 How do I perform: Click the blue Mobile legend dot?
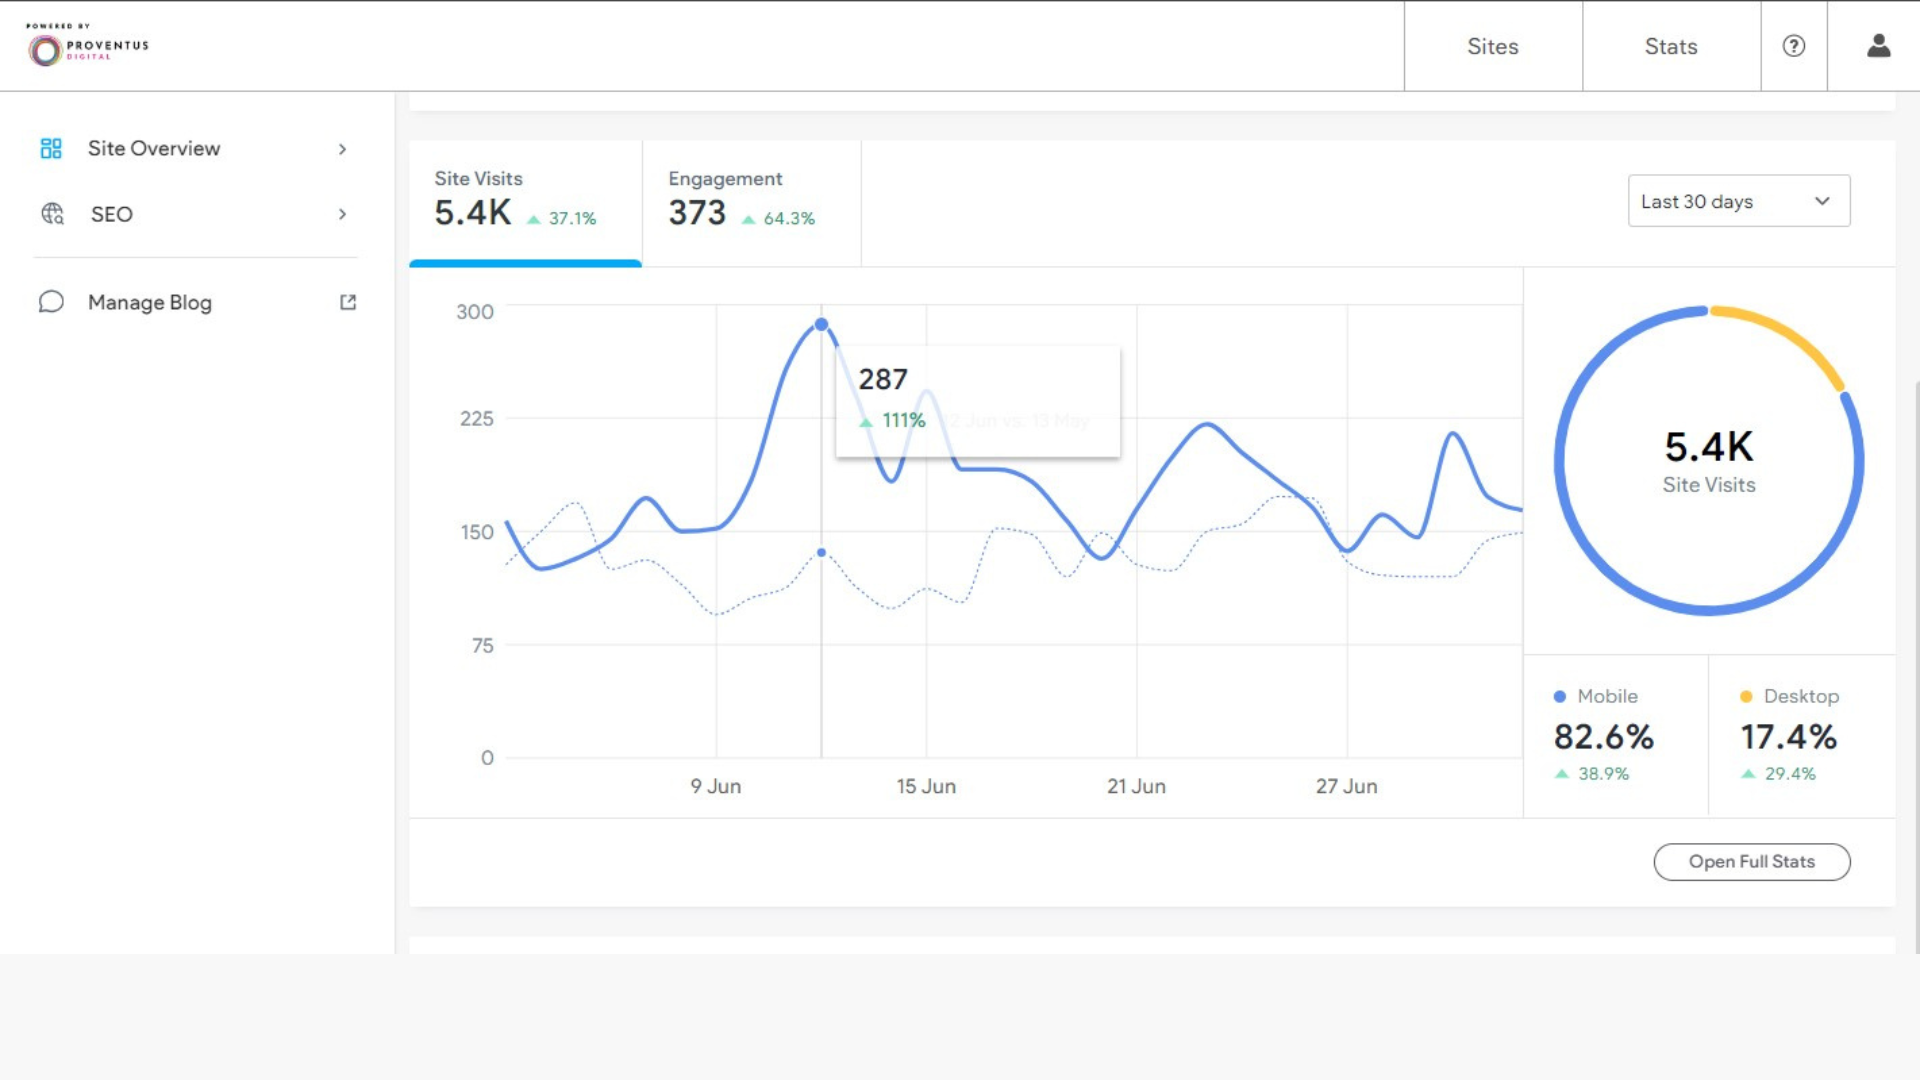1559,696
